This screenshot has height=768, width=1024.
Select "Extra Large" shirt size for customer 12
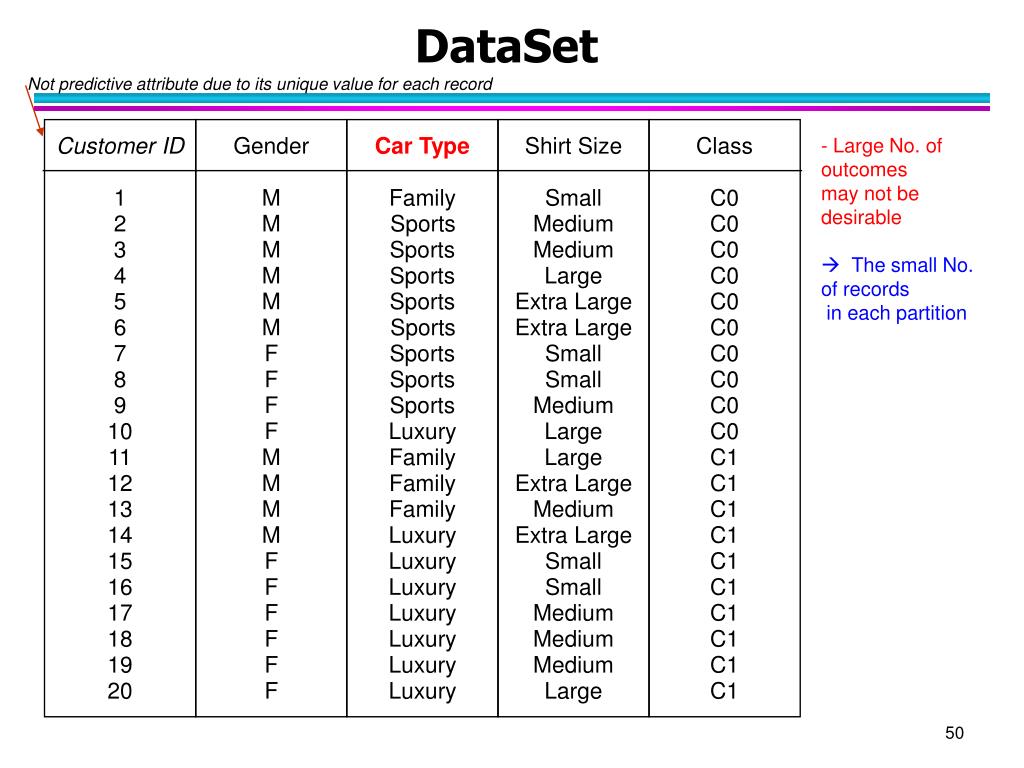(x=573, y=484)
